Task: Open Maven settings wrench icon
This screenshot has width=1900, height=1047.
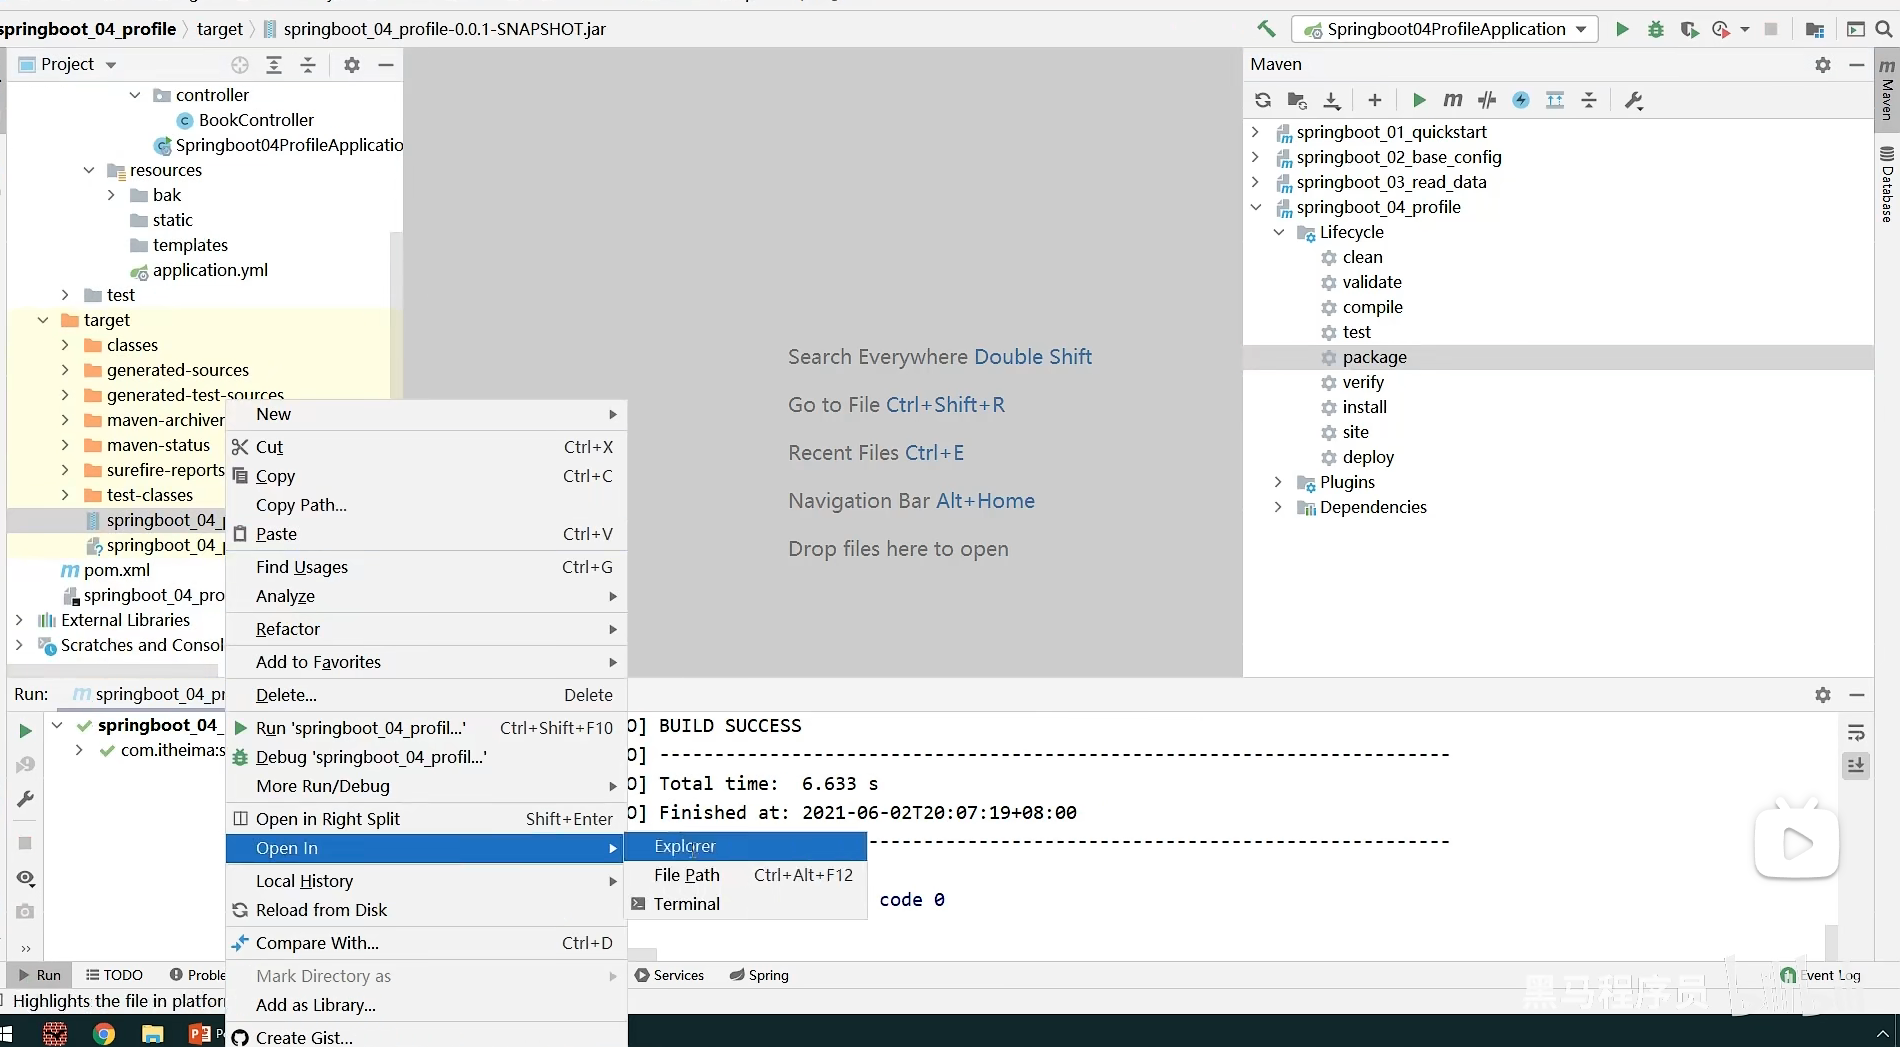Action: [x=1634, y=100]
